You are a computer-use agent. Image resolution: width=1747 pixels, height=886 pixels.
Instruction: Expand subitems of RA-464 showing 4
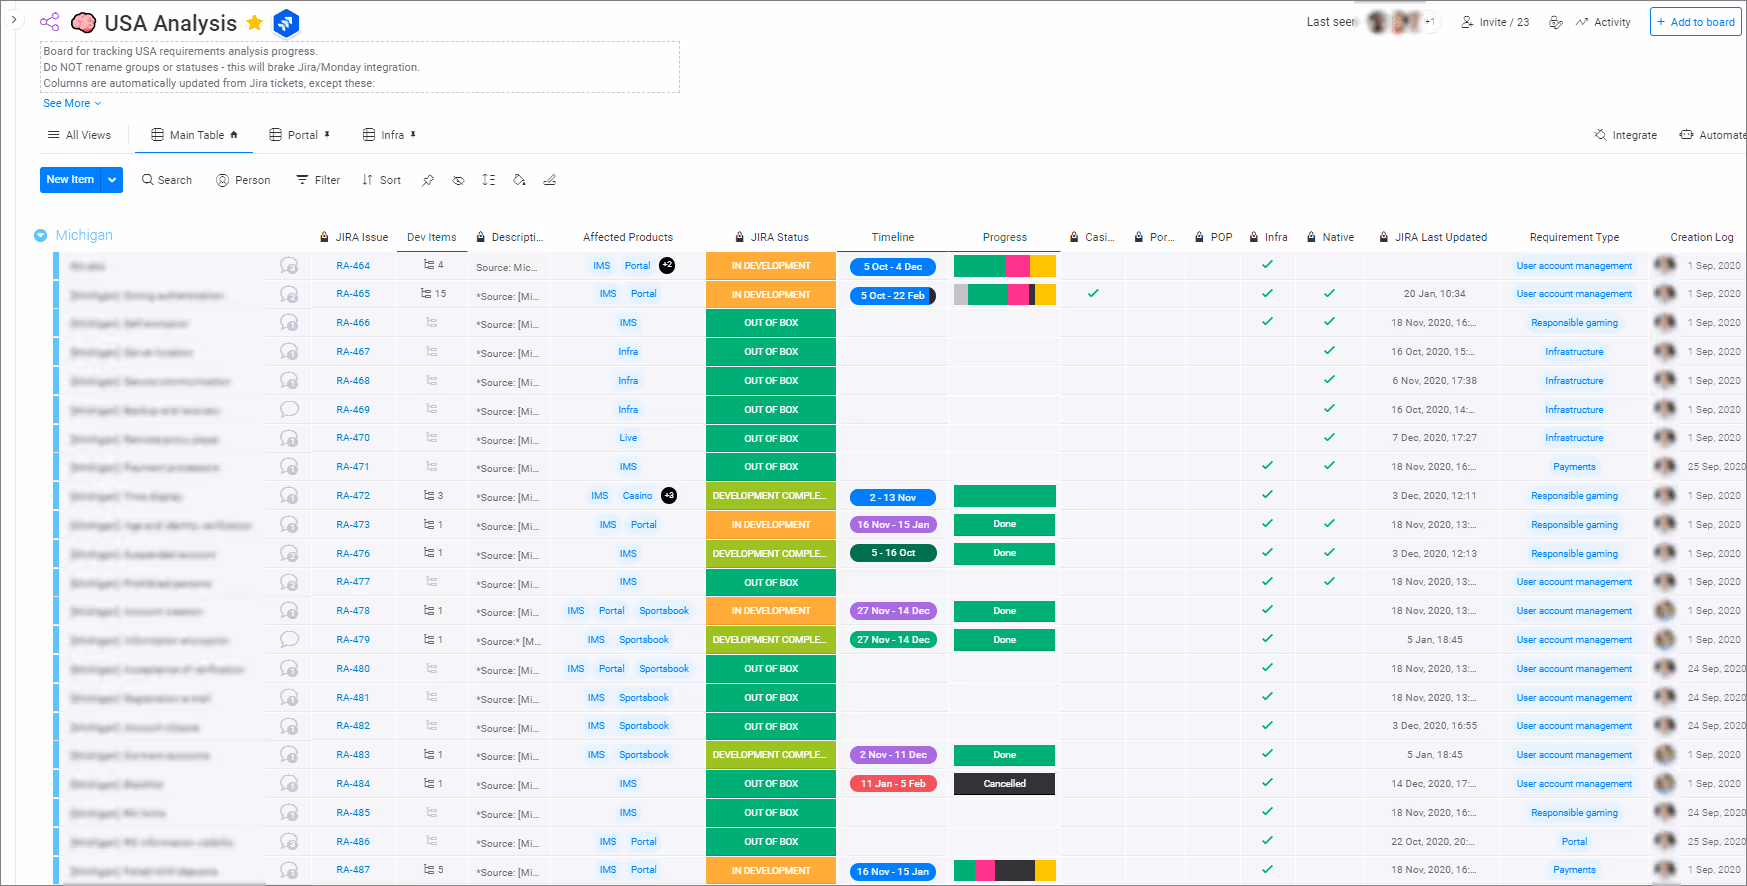click(x=433, y=265)
